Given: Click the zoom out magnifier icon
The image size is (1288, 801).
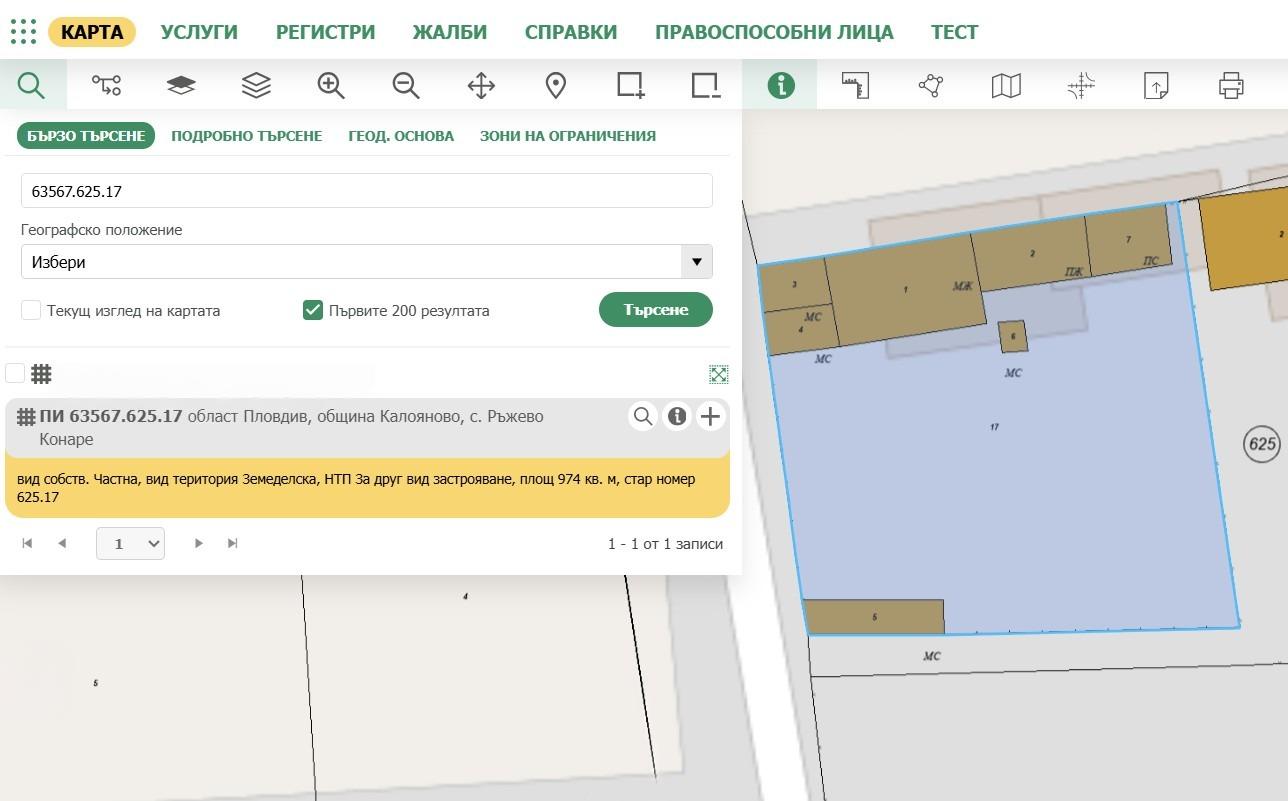Looking at the screenshot, I should click(x=406, y=85).
